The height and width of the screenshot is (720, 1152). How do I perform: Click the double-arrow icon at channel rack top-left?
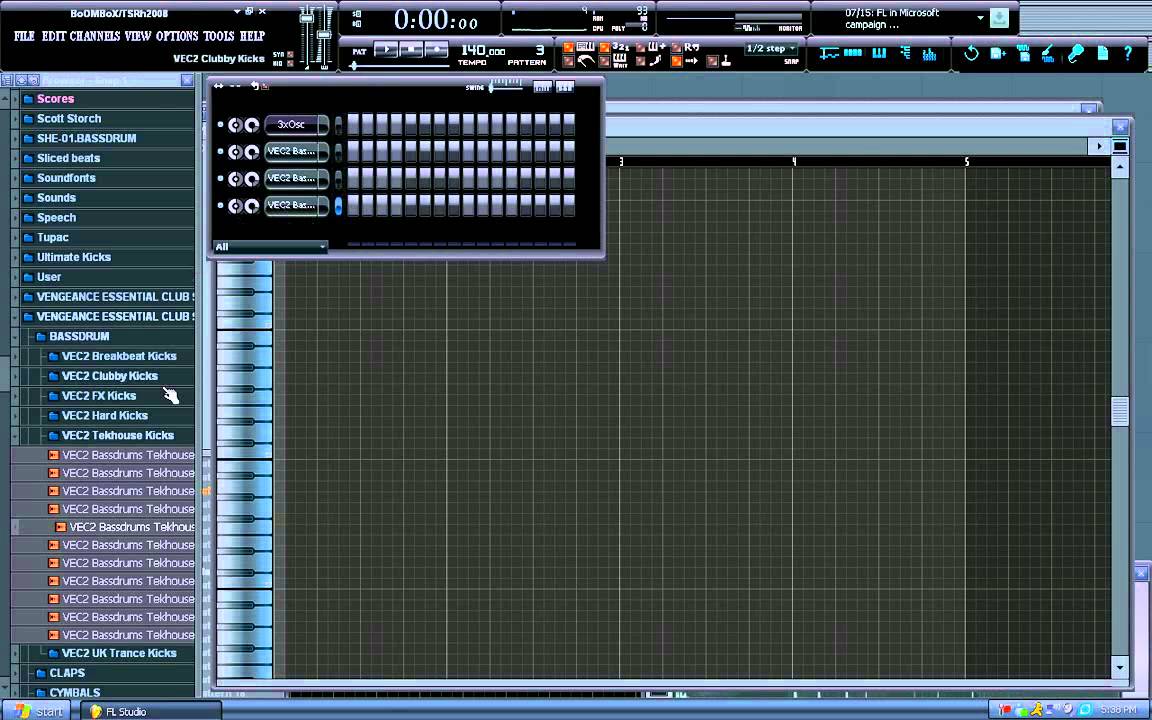coord(218,86)
